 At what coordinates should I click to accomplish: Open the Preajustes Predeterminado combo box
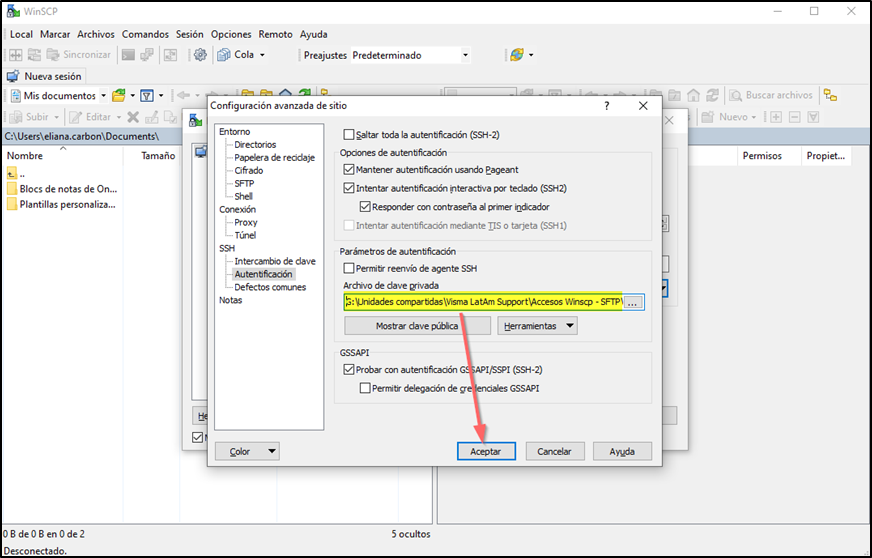[x=410, y=55]
